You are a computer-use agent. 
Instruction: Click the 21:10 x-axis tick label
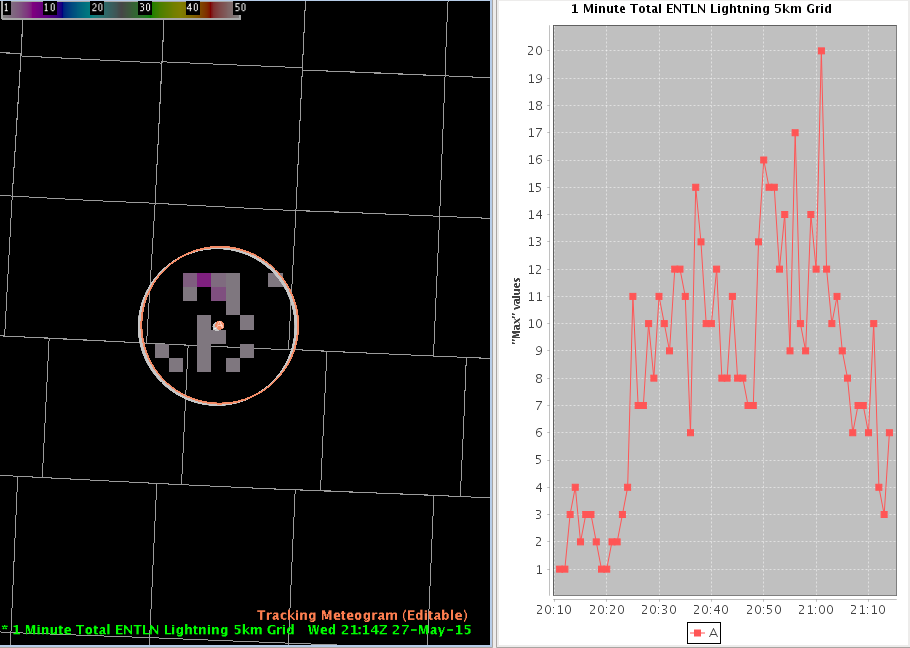click(x=868, y=610)
